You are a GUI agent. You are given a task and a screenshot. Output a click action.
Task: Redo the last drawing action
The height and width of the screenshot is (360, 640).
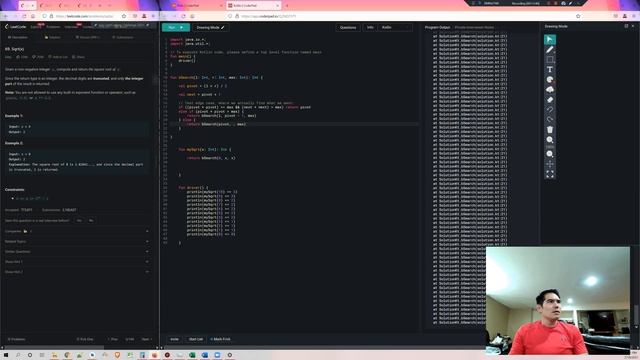(550, 120)
